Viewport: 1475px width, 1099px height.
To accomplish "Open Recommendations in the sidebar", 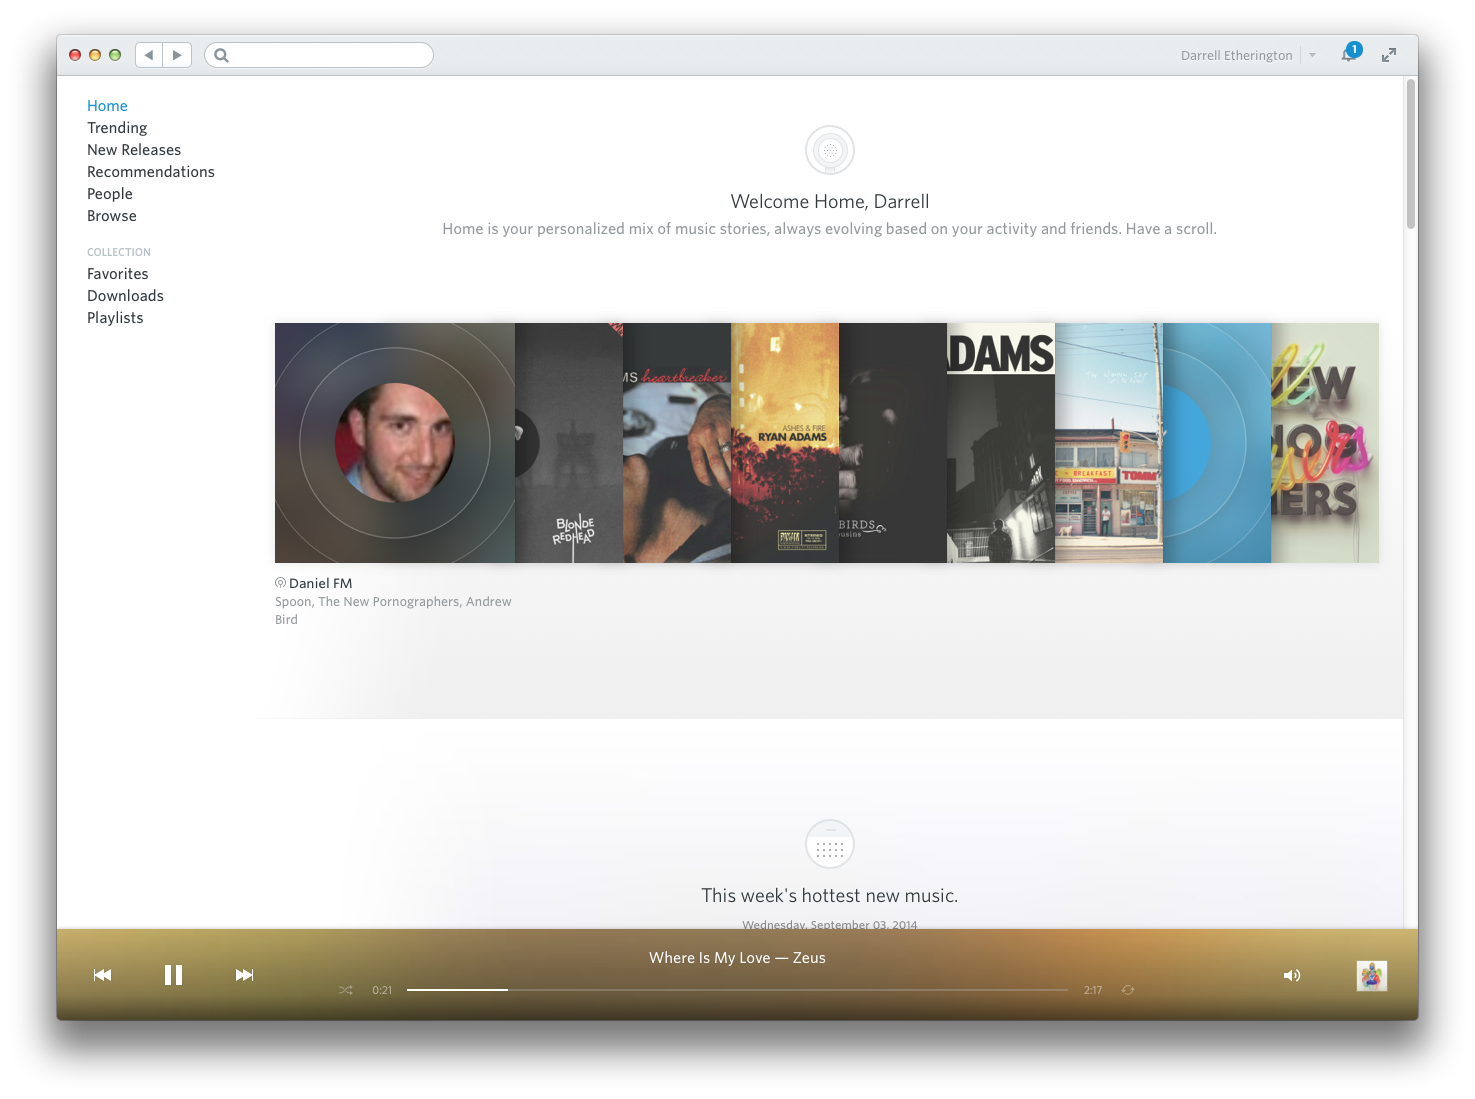I will pyautogui.click(x=151, y=172).
